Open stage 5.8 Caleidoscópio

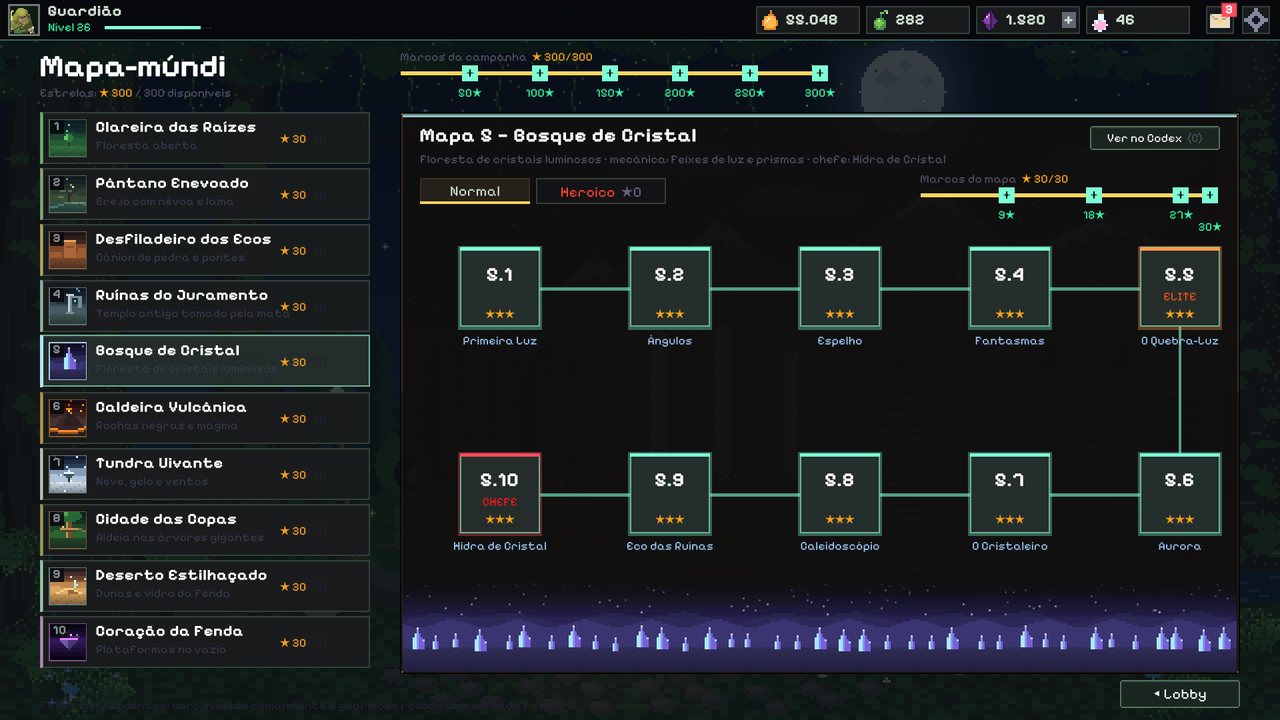coord(840,493)
